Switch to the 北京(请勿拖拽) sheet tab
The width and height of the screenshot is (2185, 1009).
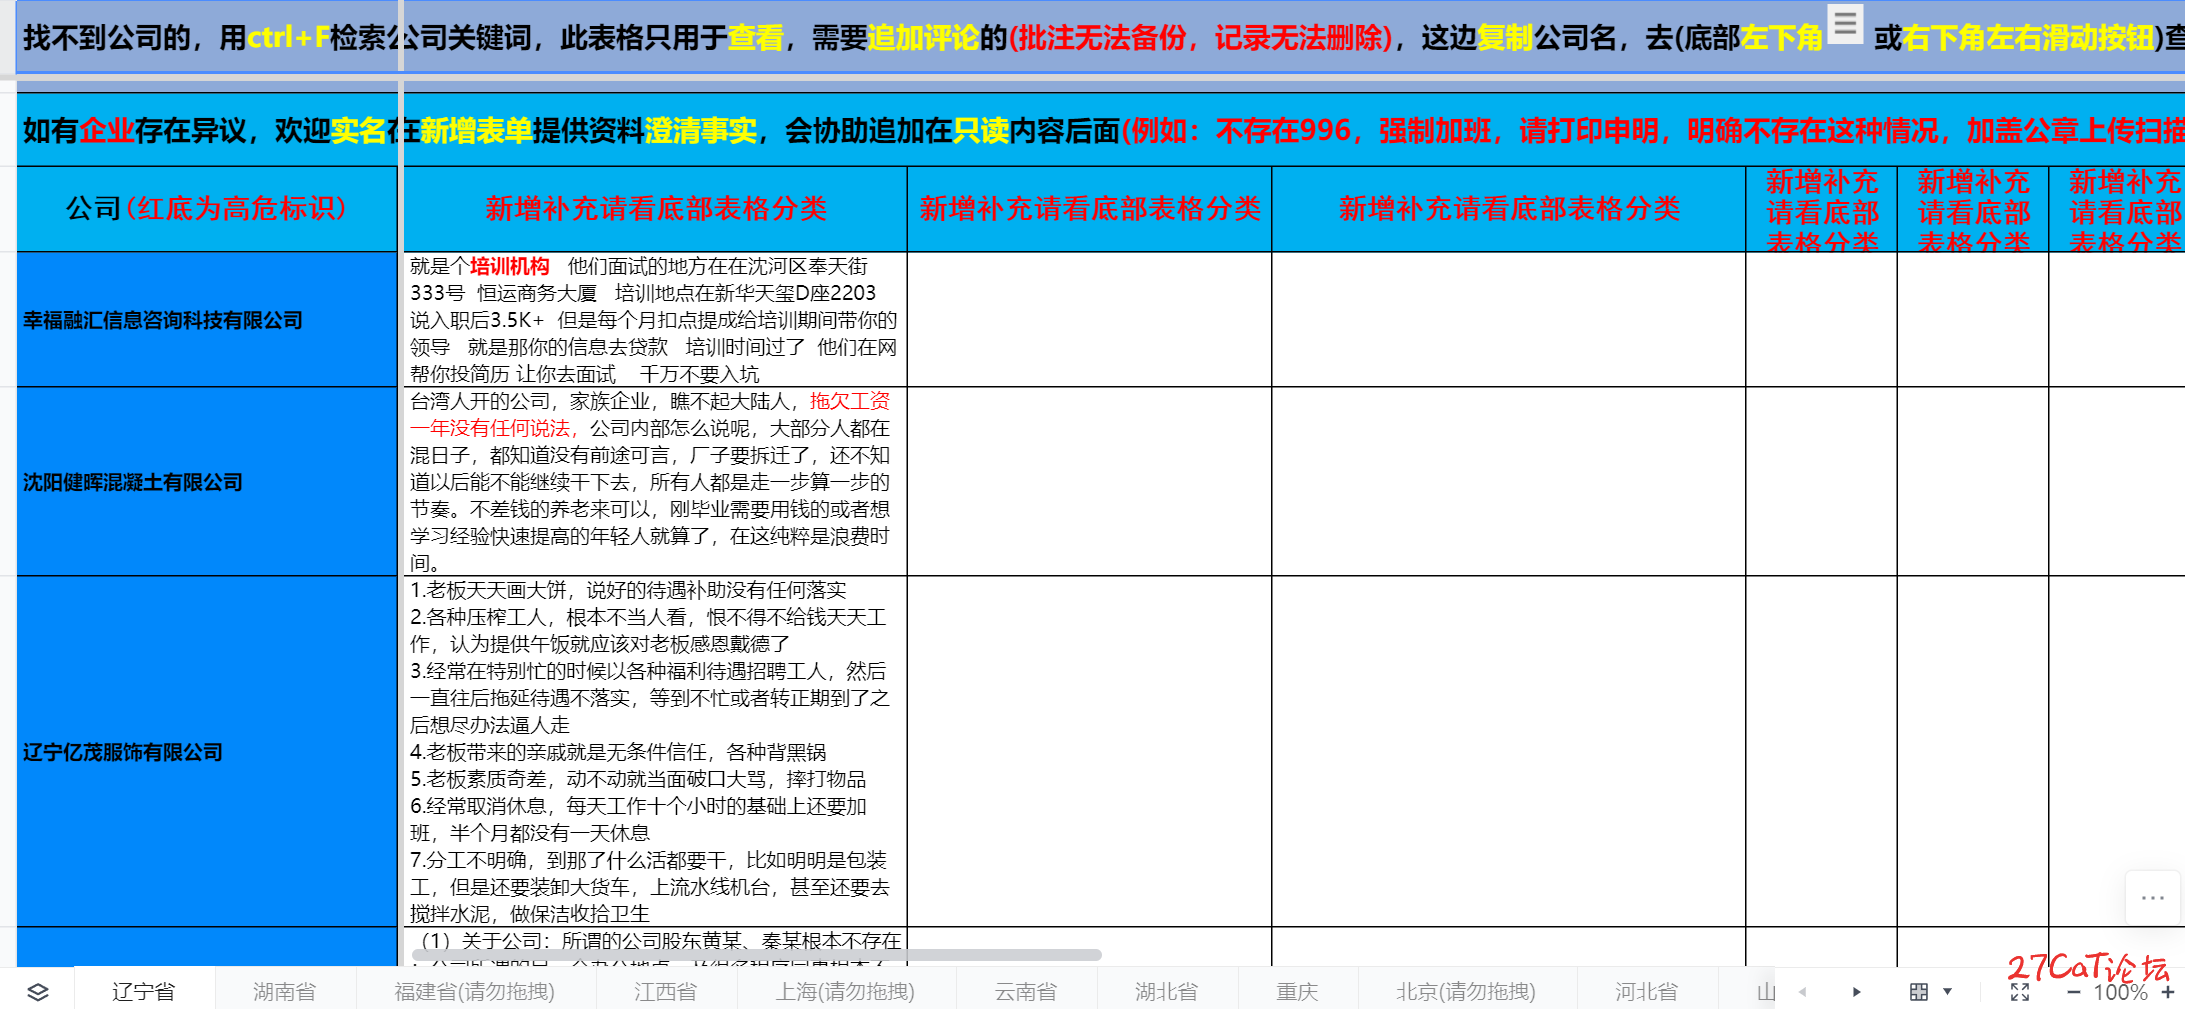(1467, 991)
